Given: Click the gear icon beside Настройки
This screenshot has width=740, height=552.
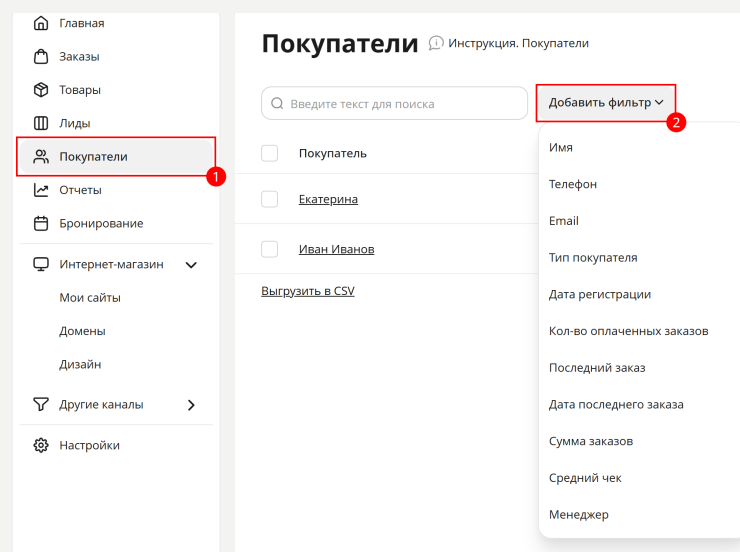Looking at the screenshot, I should coord(41,445).
